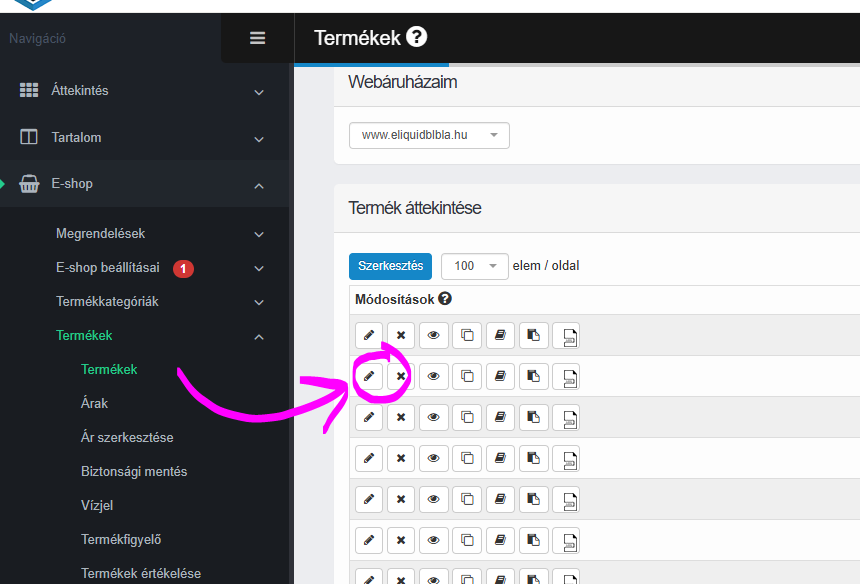Click pencil edit icon in first product row
860x584 pixels.
369,335
